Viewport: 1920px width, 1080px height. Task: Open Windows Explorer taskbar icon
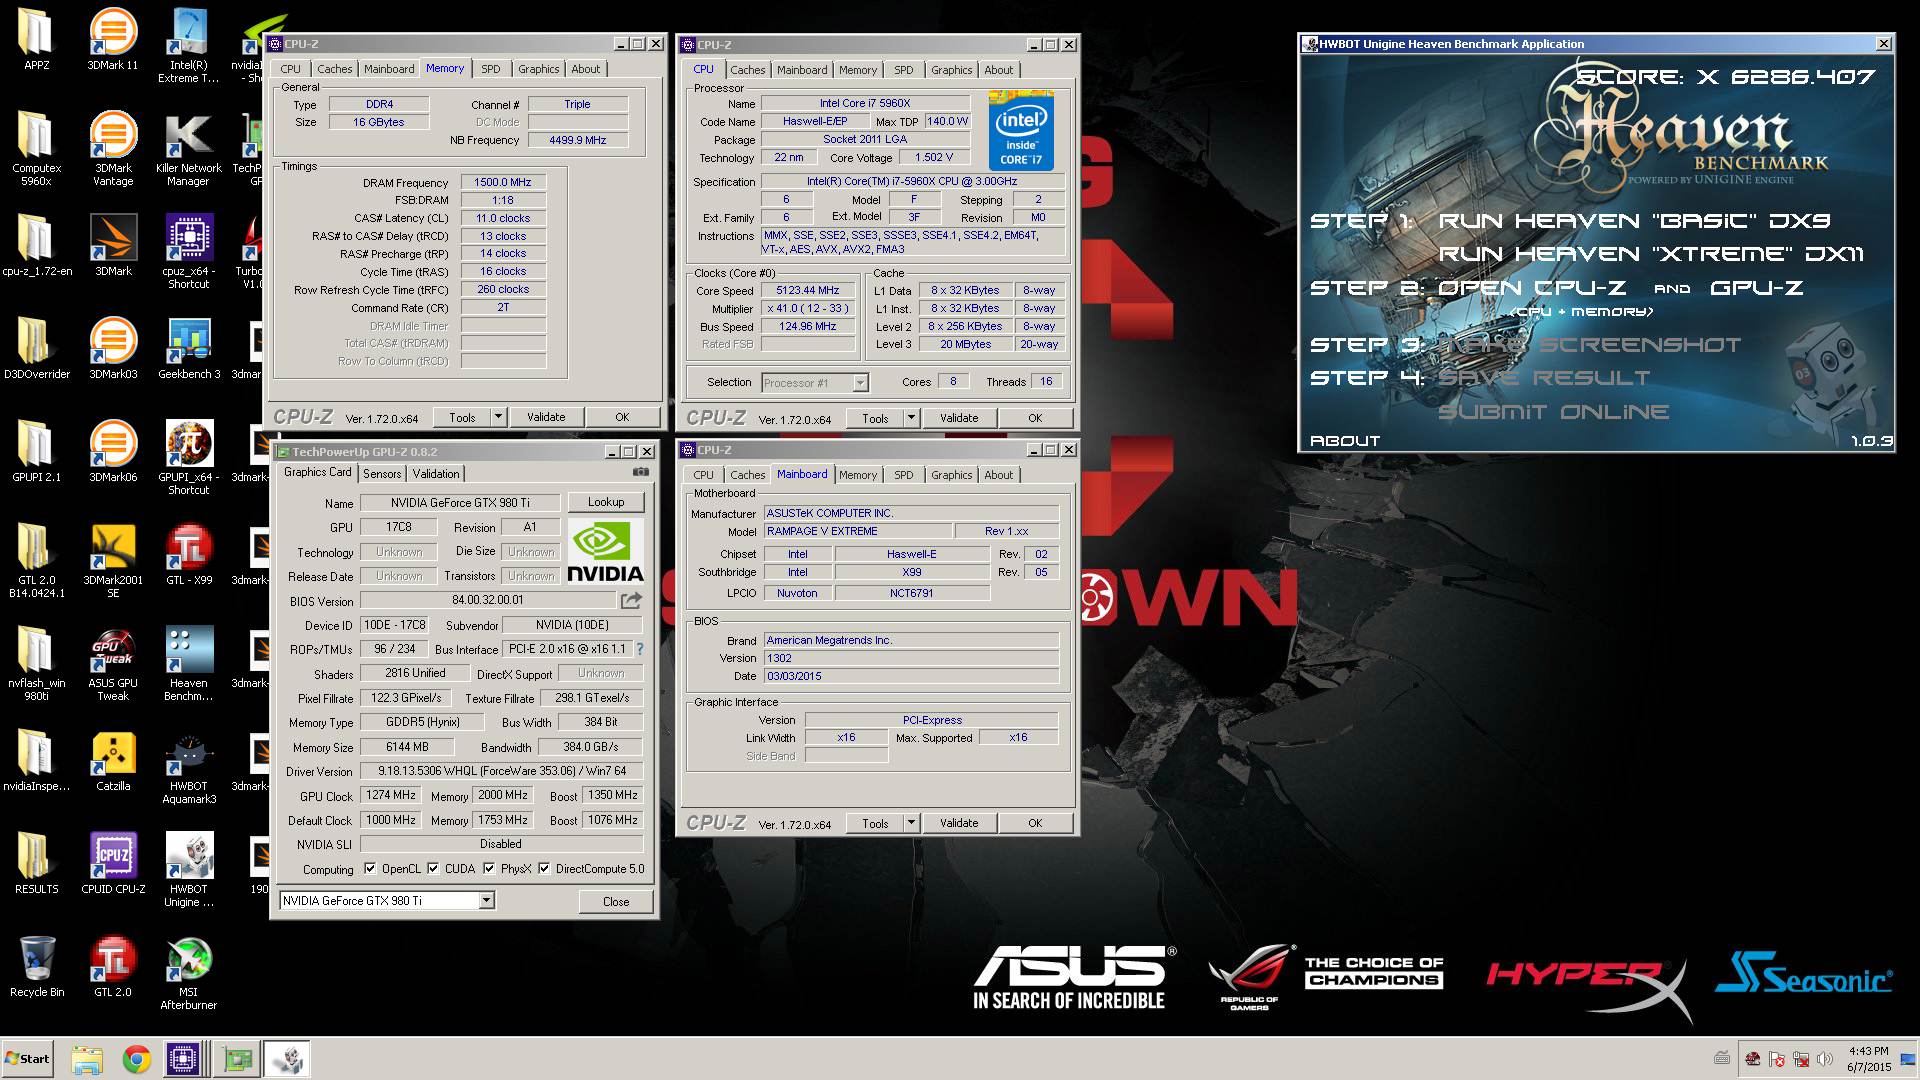click(x=87, y=1059)
